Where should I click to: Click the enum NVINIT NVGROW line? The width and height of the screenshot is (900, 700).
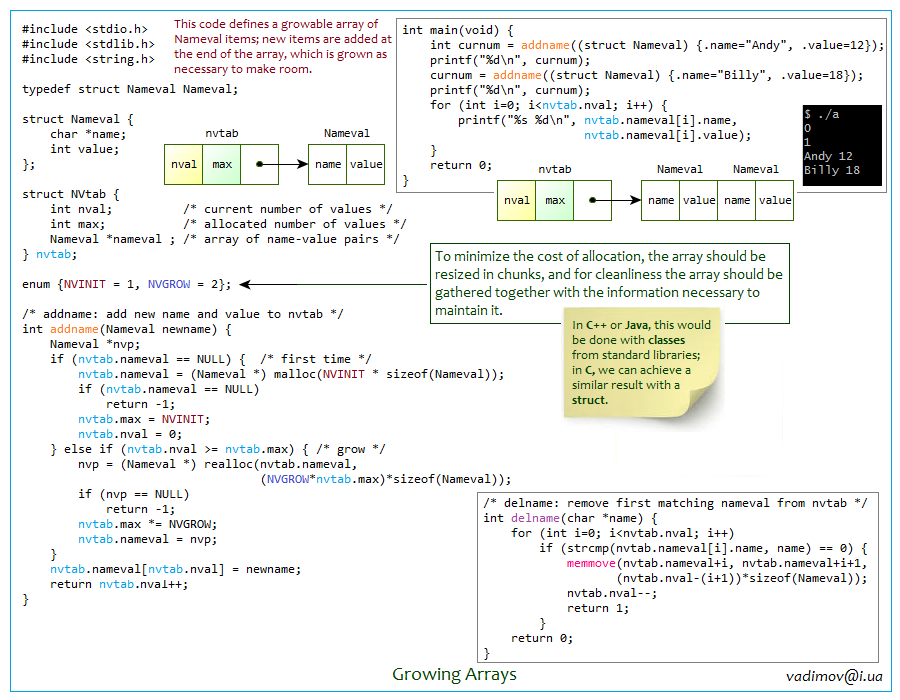(x=127, y=284)
